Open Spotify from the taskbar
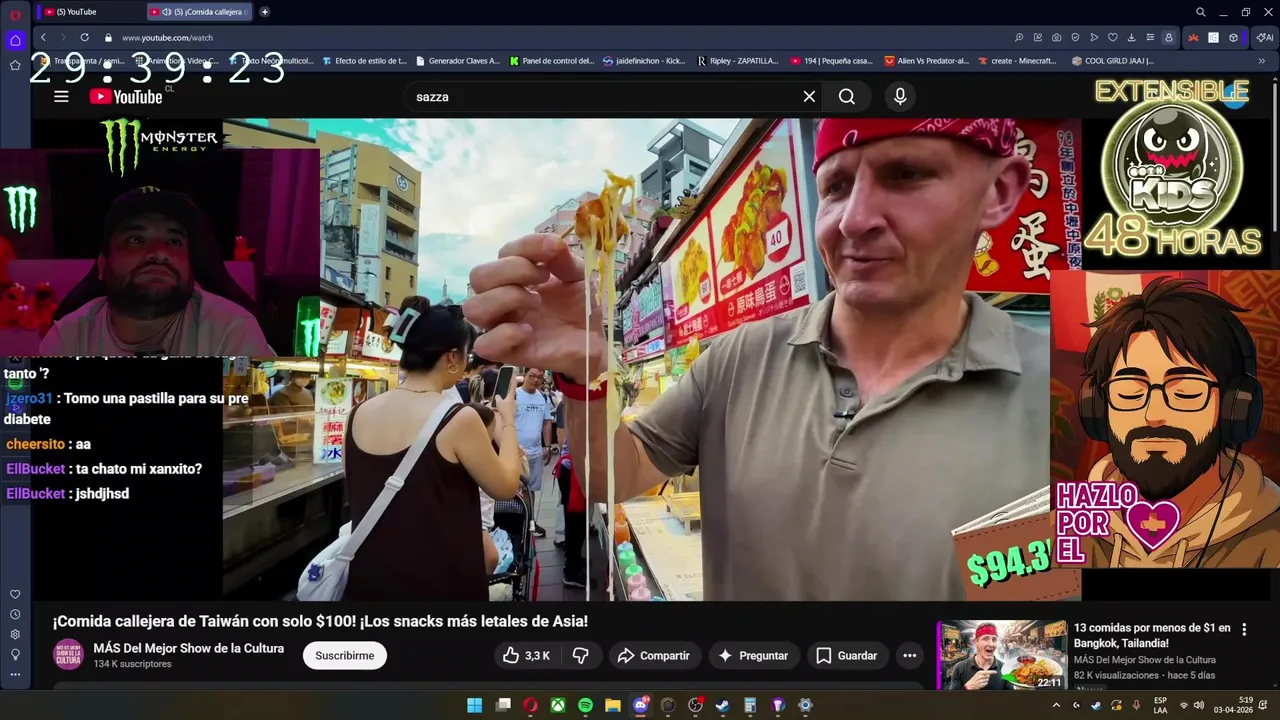The width and height of the screenshot is (1280, 720). click(x=585, y=705)
